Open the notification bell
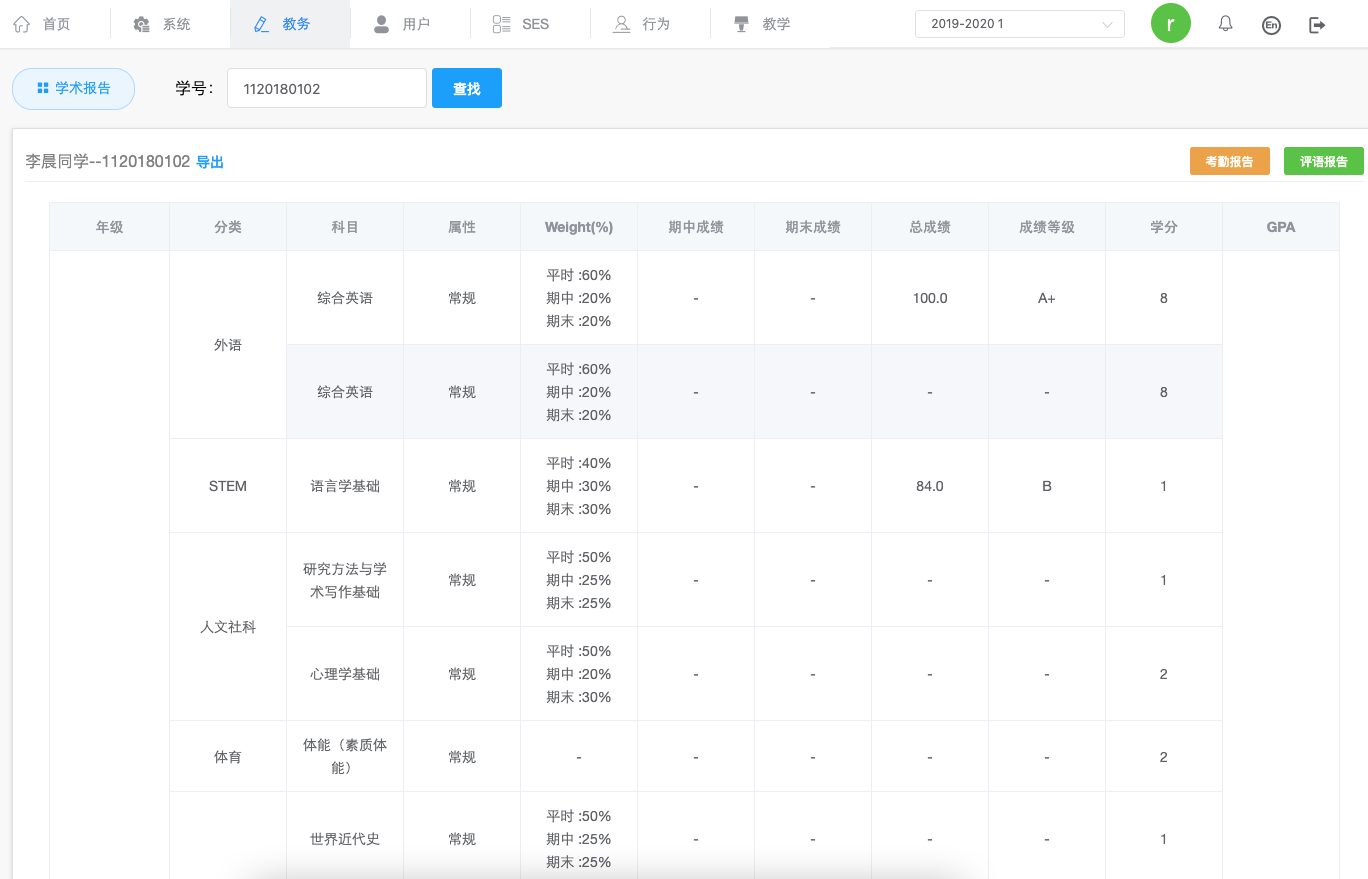 (1225, 24)
